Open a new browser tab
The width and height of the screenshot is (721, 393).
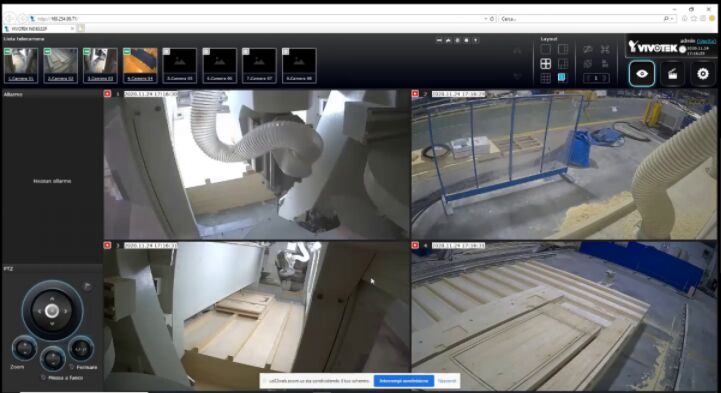tap(81, 28)
